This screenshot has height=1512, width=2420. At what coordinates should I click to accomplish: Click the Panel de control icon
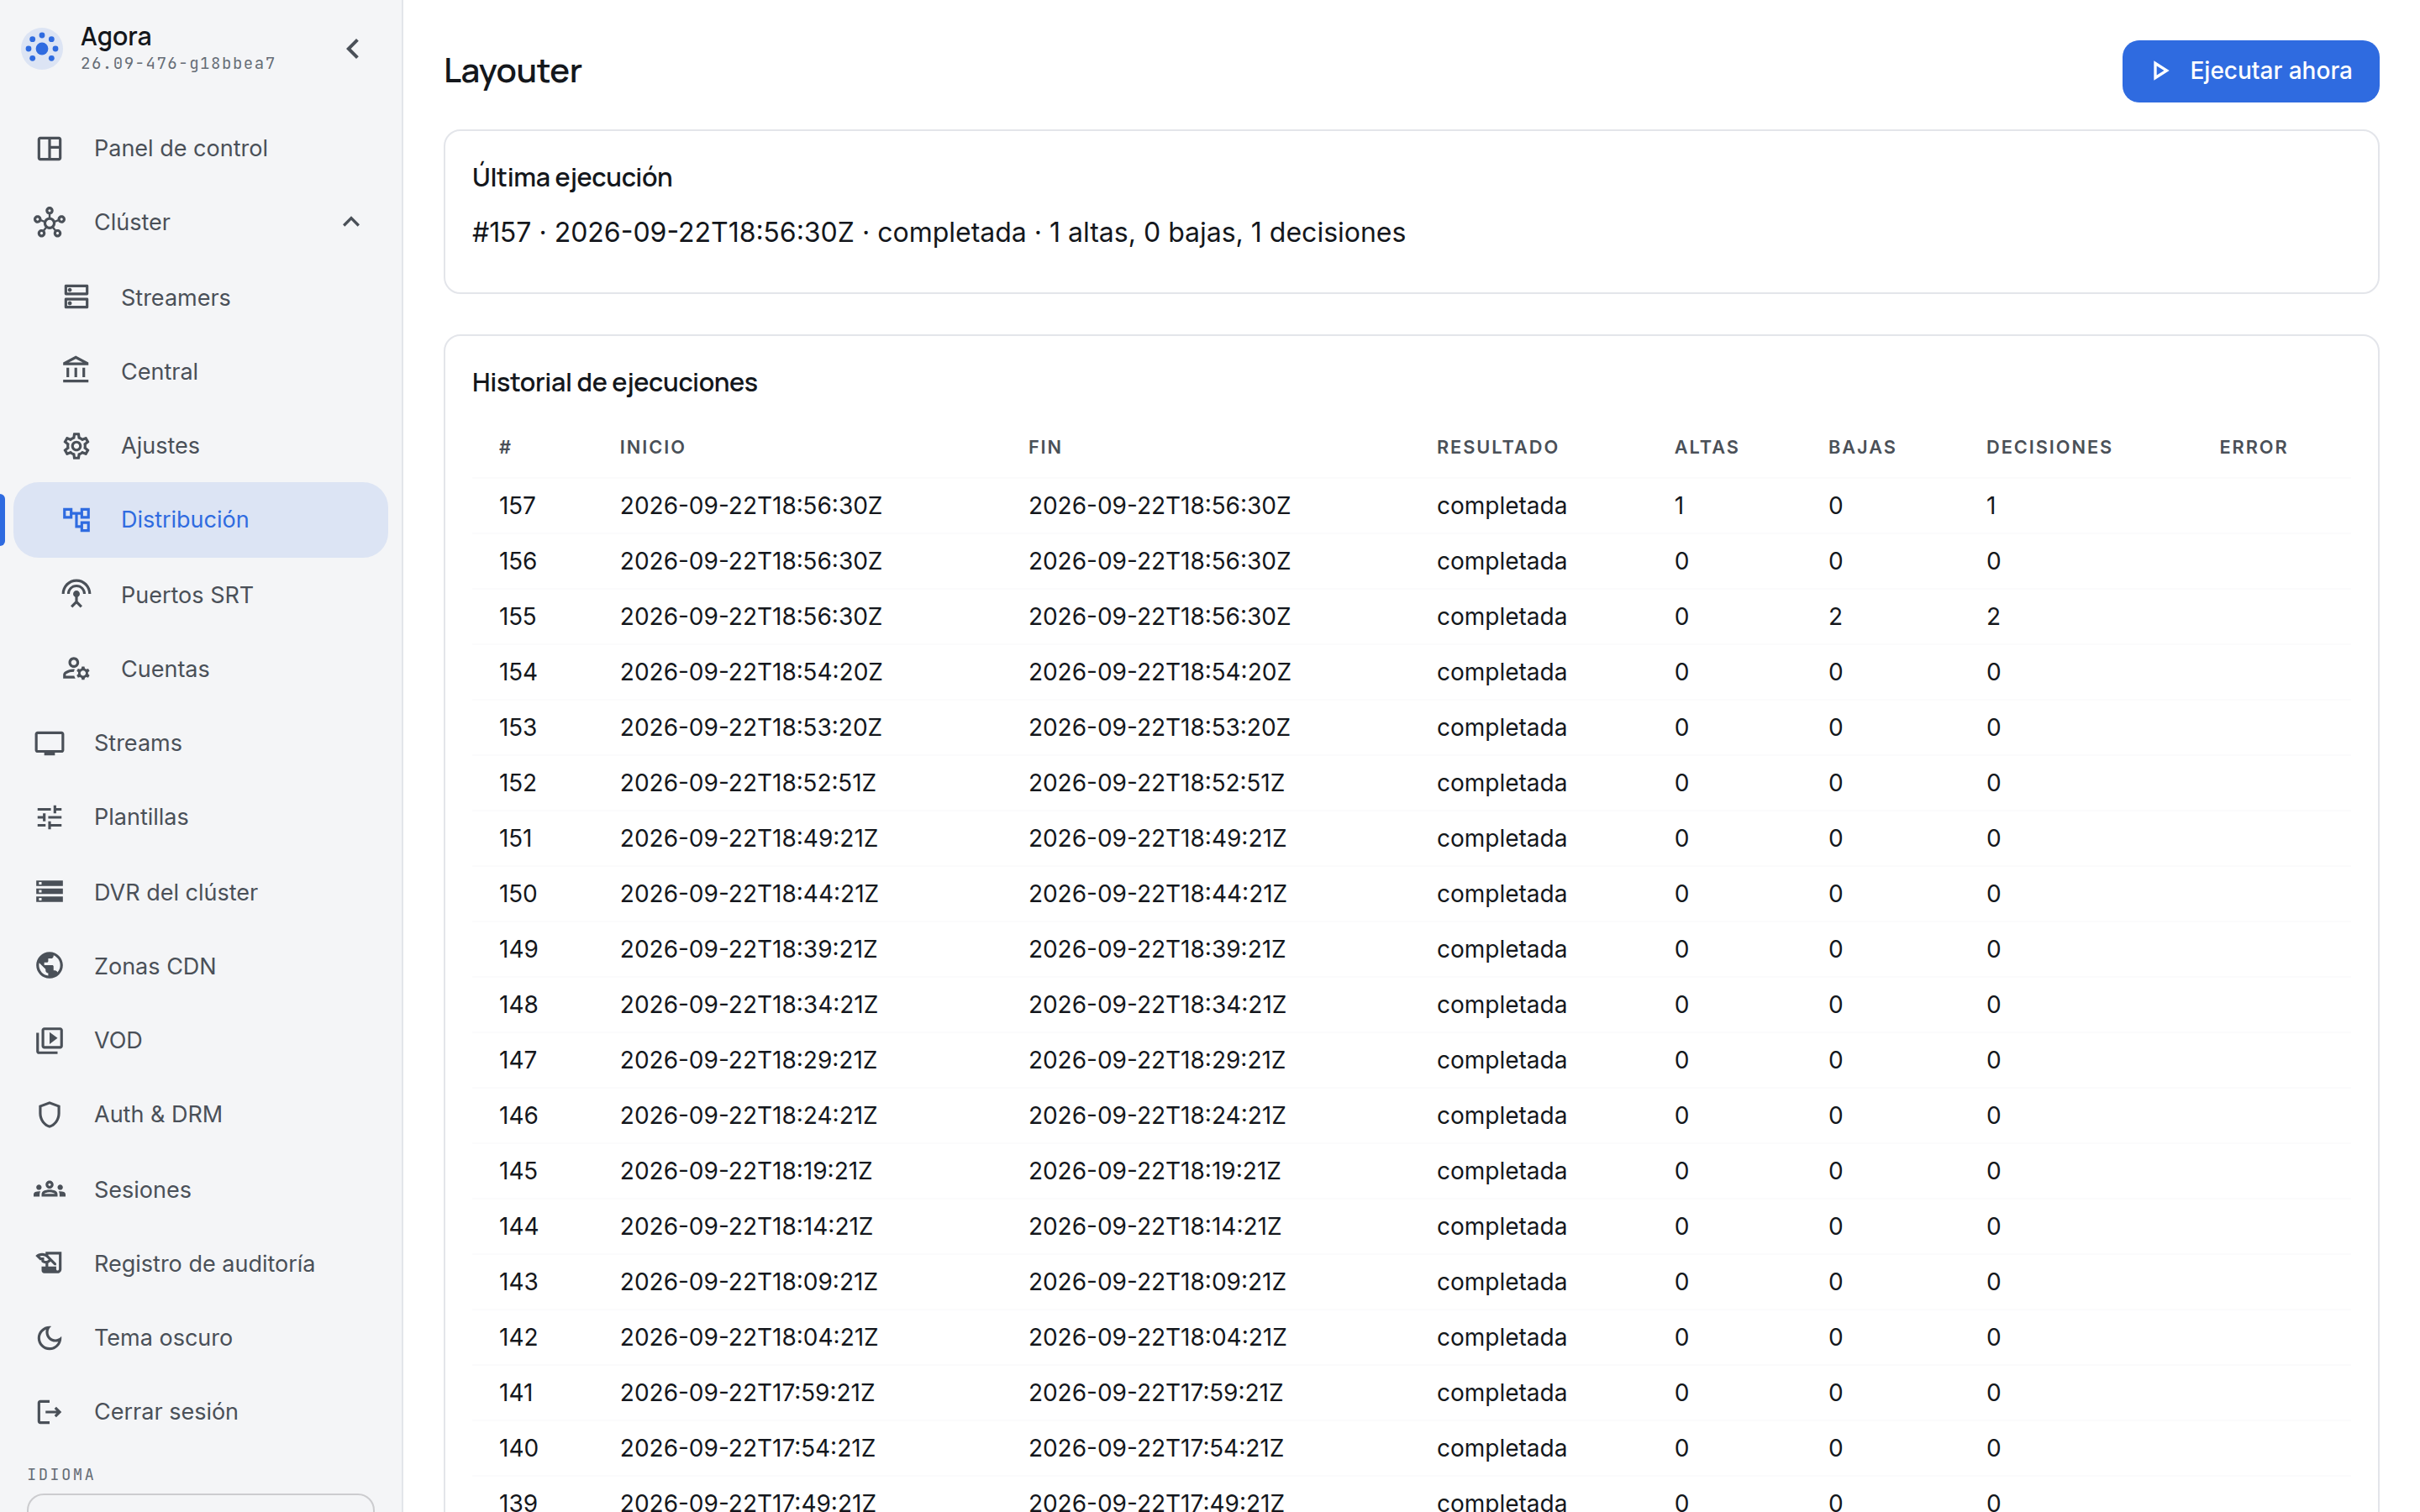[50, 148]
